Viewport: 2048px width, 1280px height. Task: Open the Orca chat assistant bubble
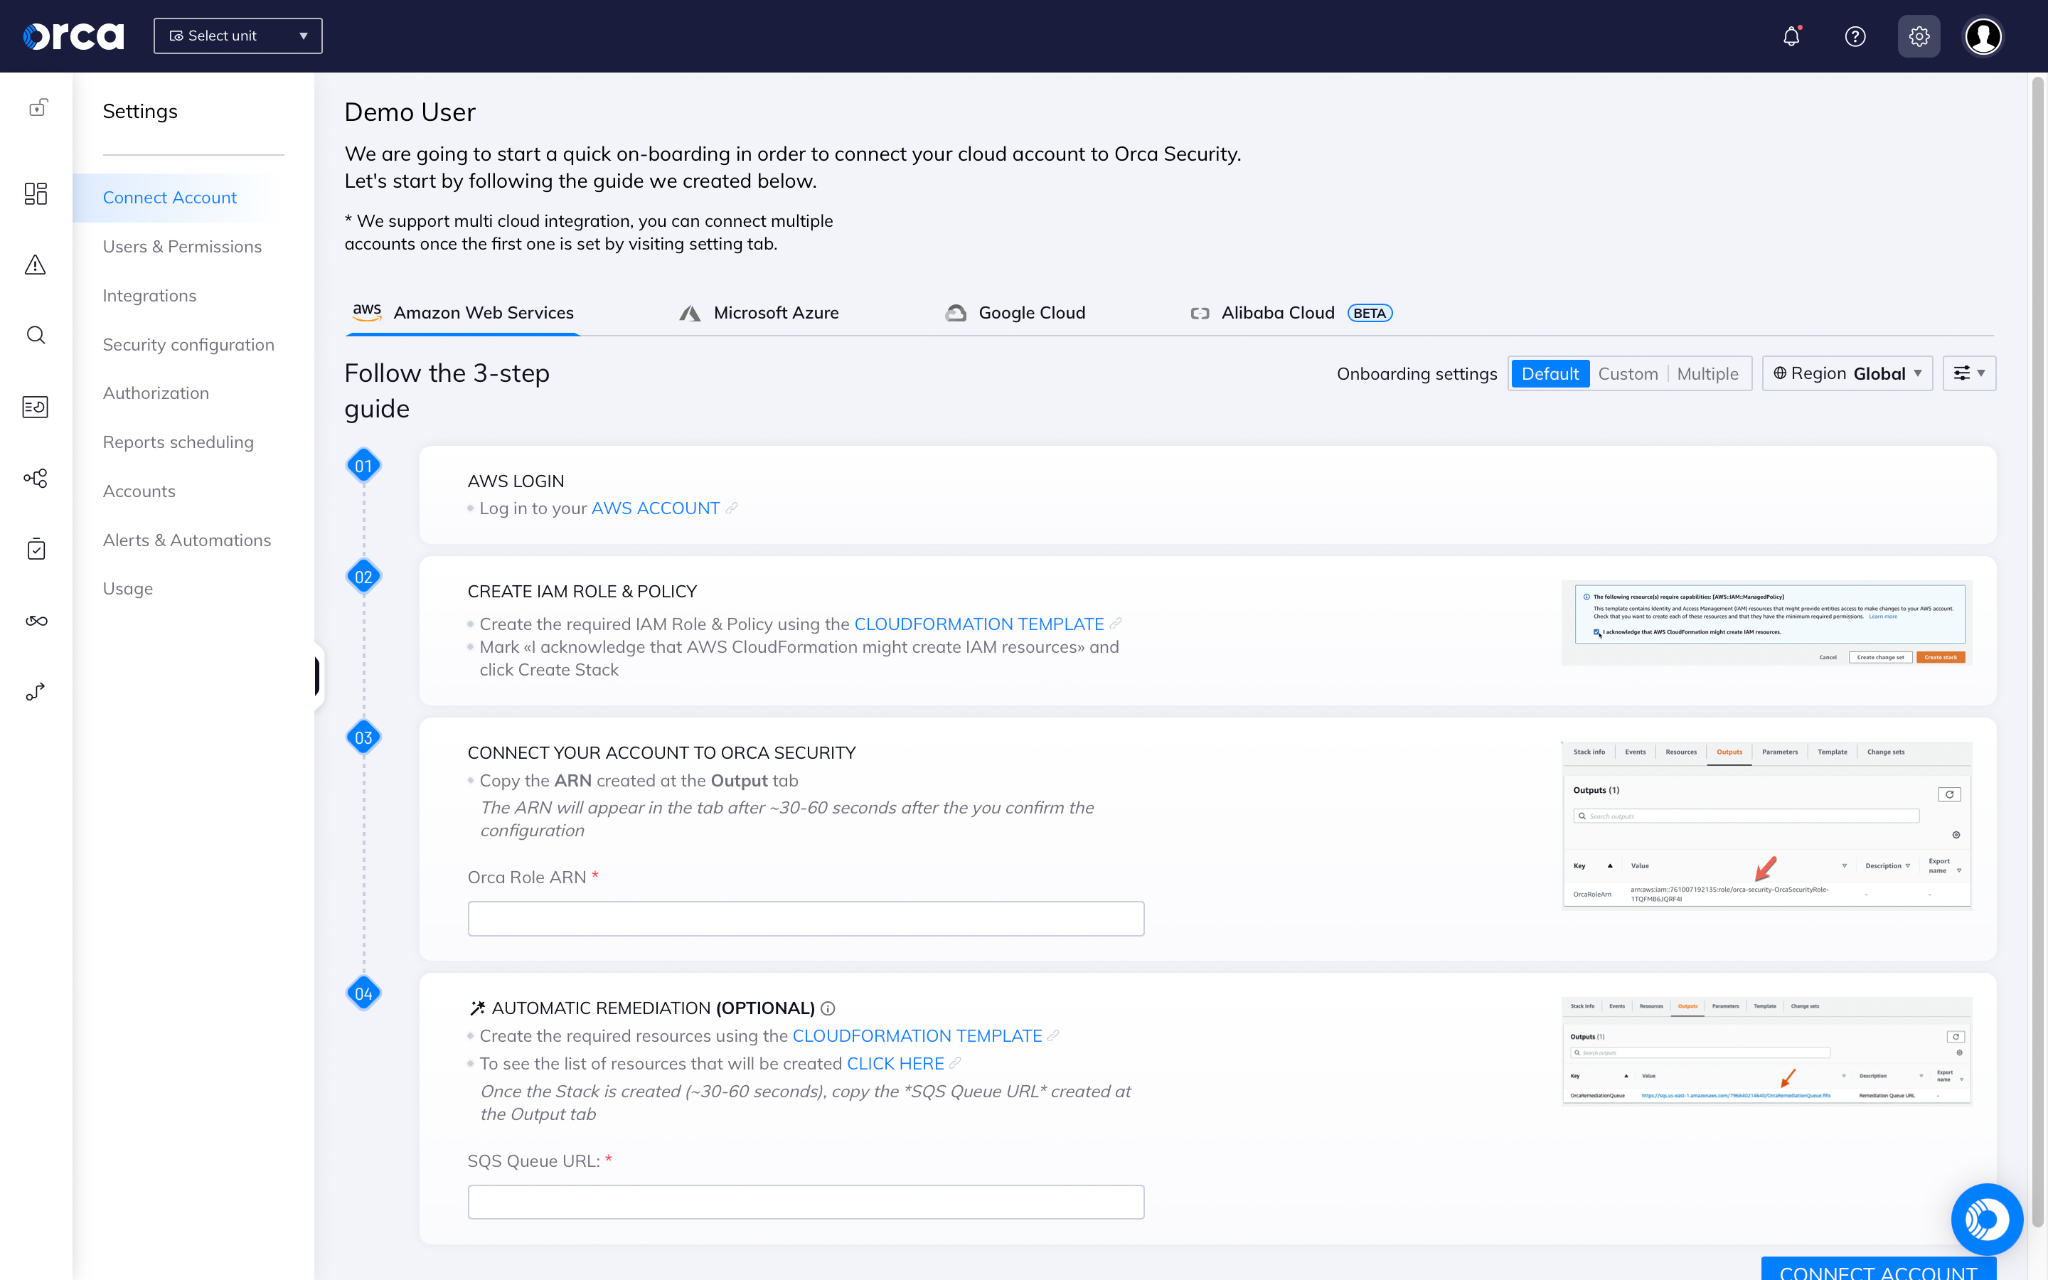(x=1986, y=1218)
